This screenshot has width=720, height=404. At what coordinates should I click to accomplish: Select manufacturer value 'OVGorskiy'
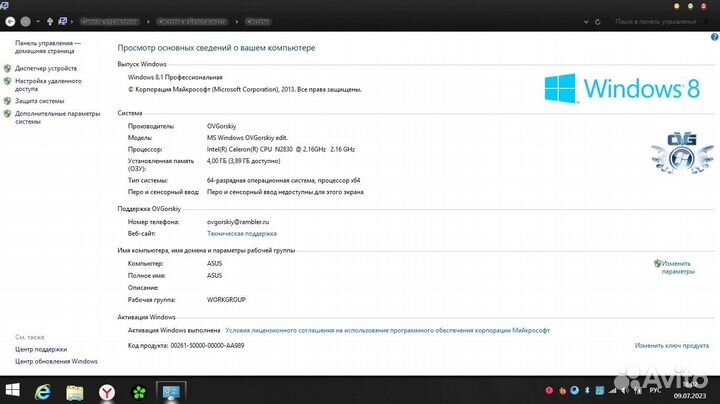point(221,126)
